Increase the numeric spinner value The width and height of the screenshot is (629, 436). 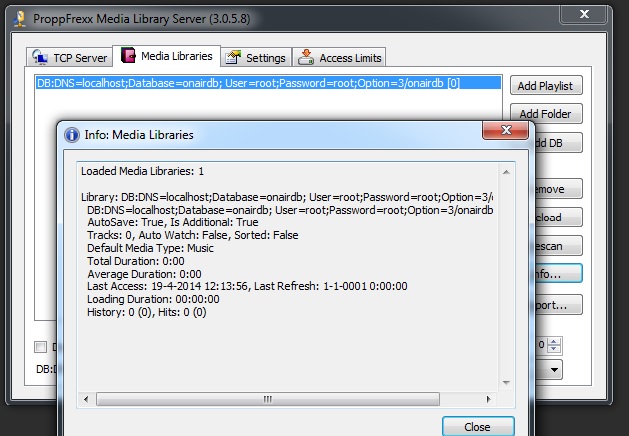point(554,341)
